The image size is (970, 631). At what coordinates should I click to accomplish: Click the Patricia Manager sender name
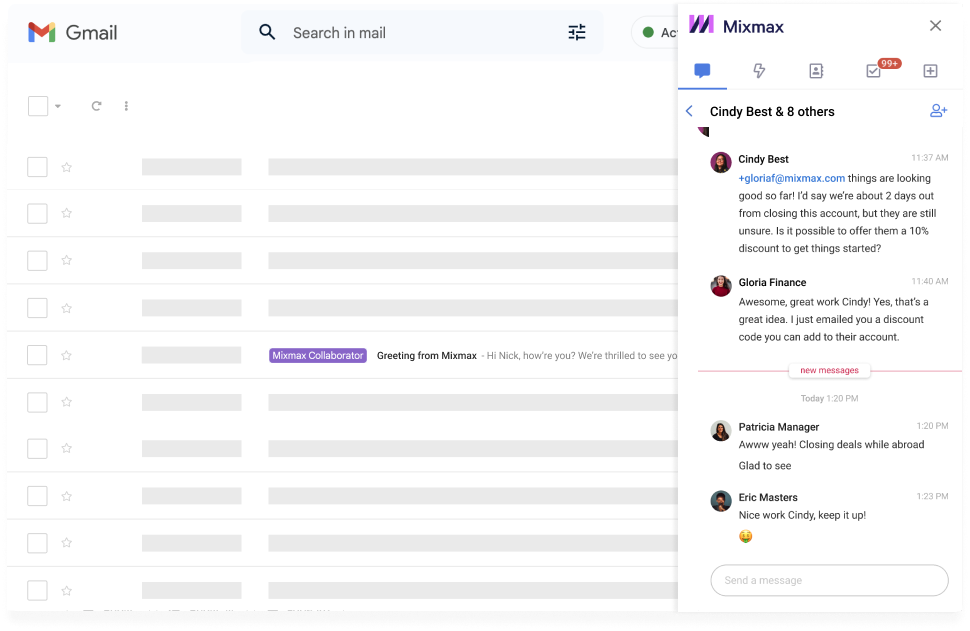coord(778,427)
